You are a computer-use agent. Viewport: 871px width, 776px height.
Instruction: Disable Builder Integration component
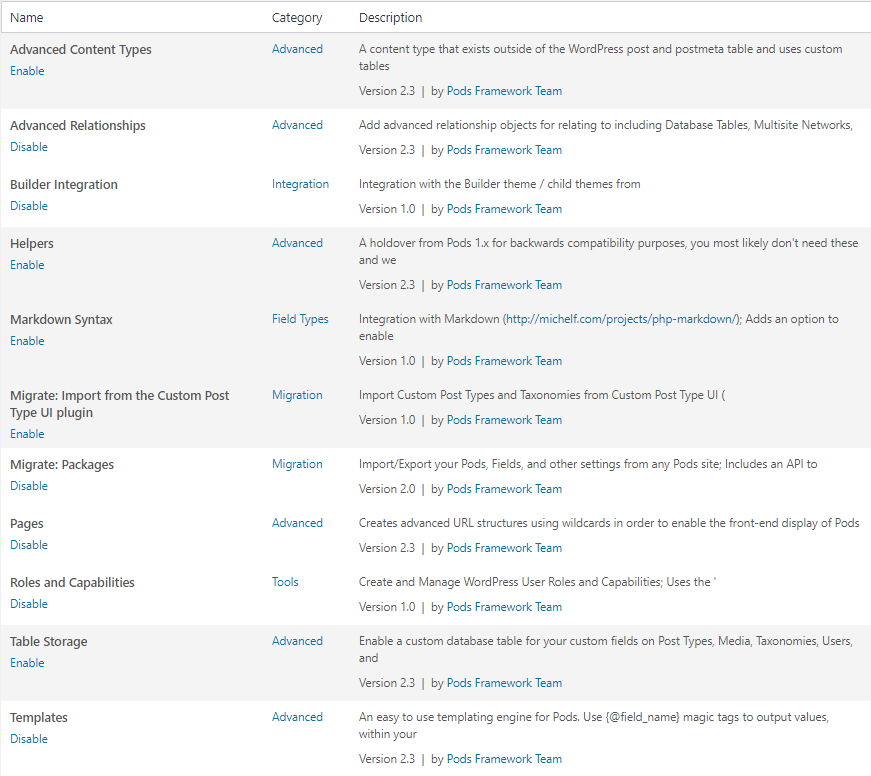[29, 206]
